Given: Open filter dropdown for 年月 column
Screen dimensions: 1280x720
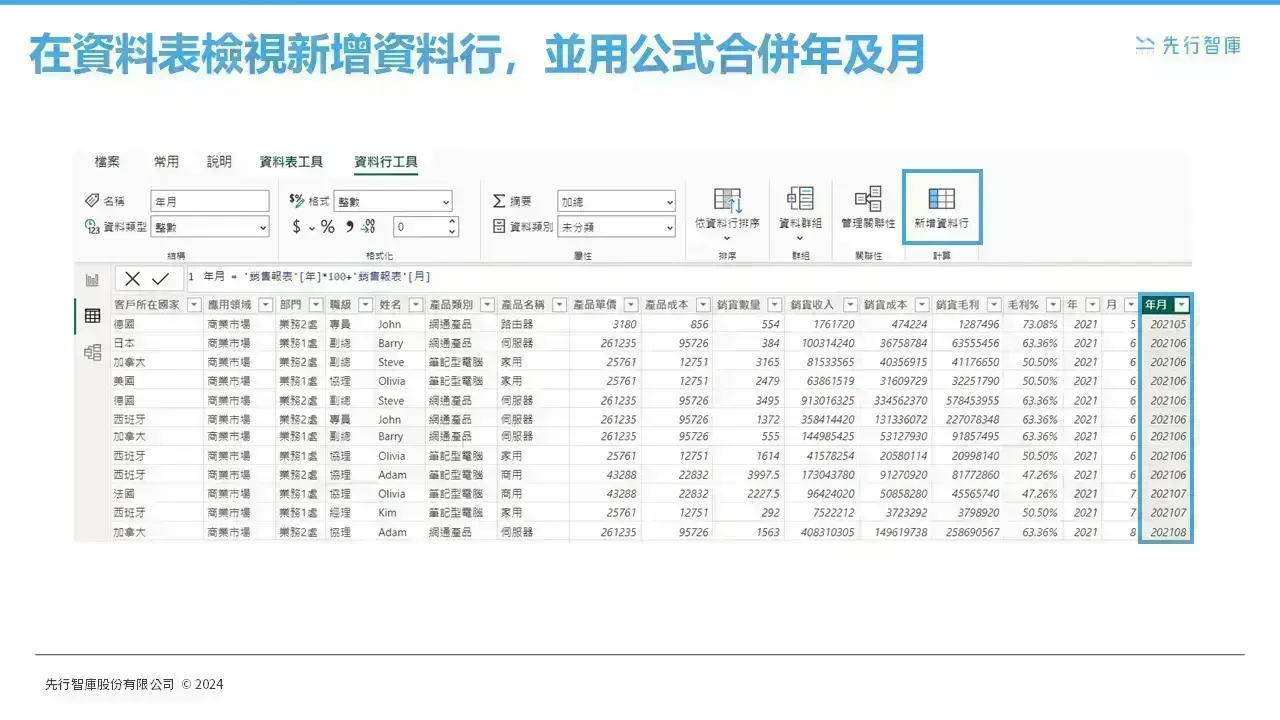Looking at the screenshot, I should (x=1182, y=305).
